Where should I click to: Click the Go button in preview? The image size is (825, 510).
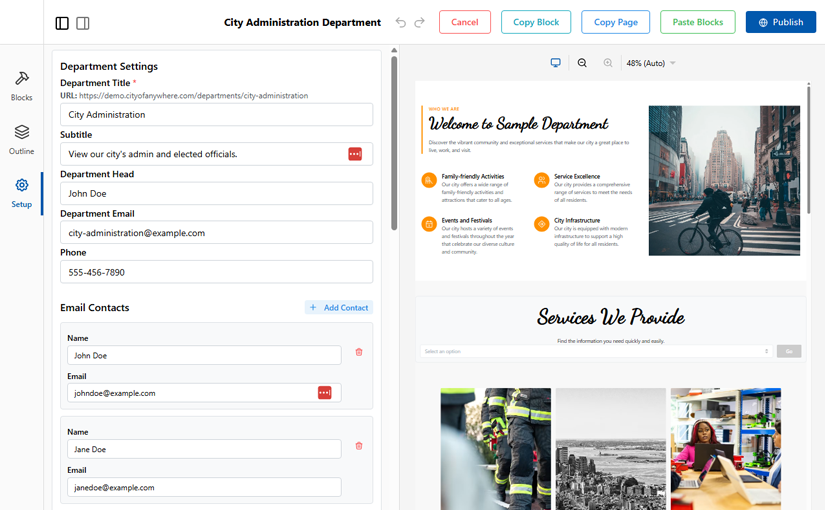tap(789, 351)
